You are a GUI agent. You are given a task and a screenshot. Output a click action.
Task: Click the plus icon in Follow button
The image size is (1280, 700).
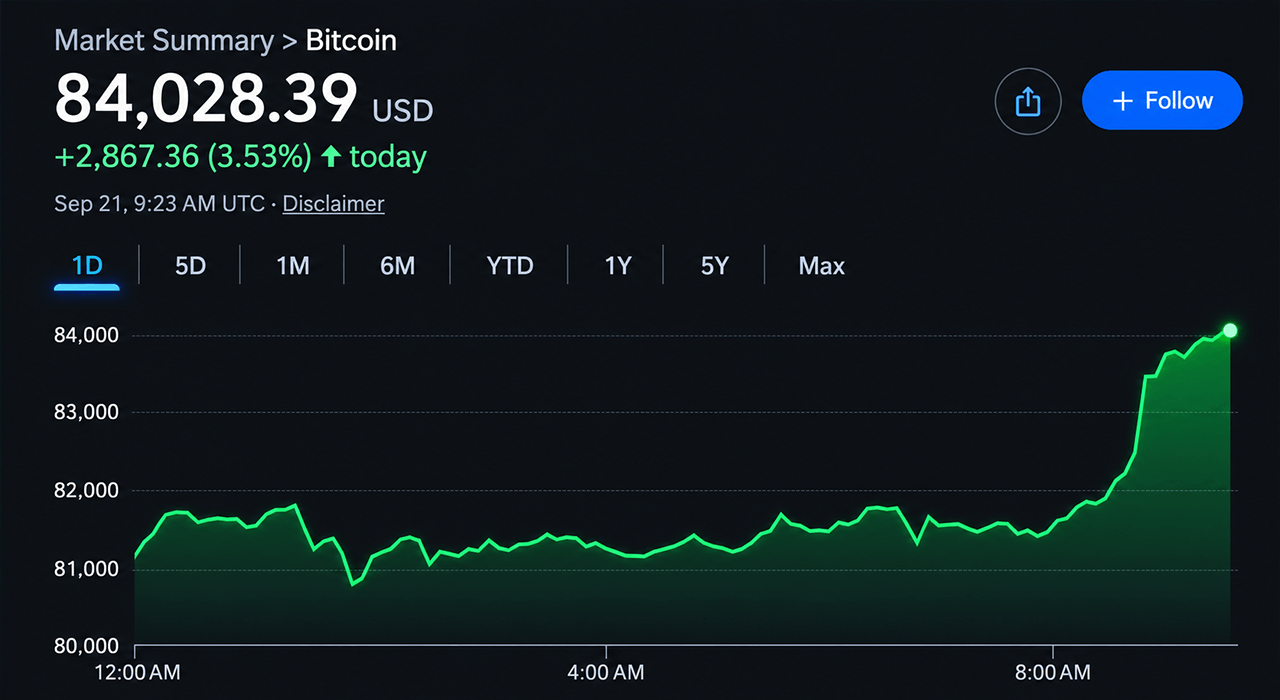[1123, 101]
